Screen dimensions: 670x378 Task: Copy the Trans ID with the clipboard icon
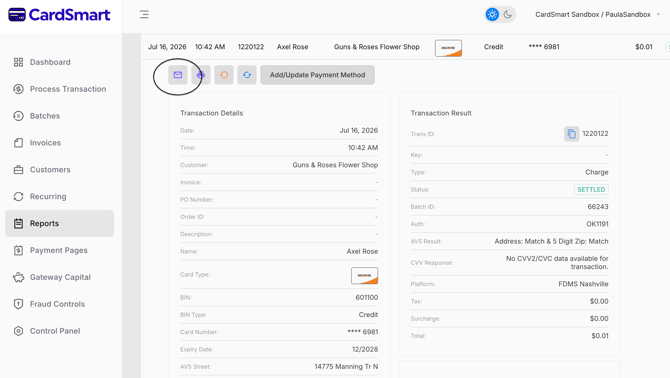571,134
